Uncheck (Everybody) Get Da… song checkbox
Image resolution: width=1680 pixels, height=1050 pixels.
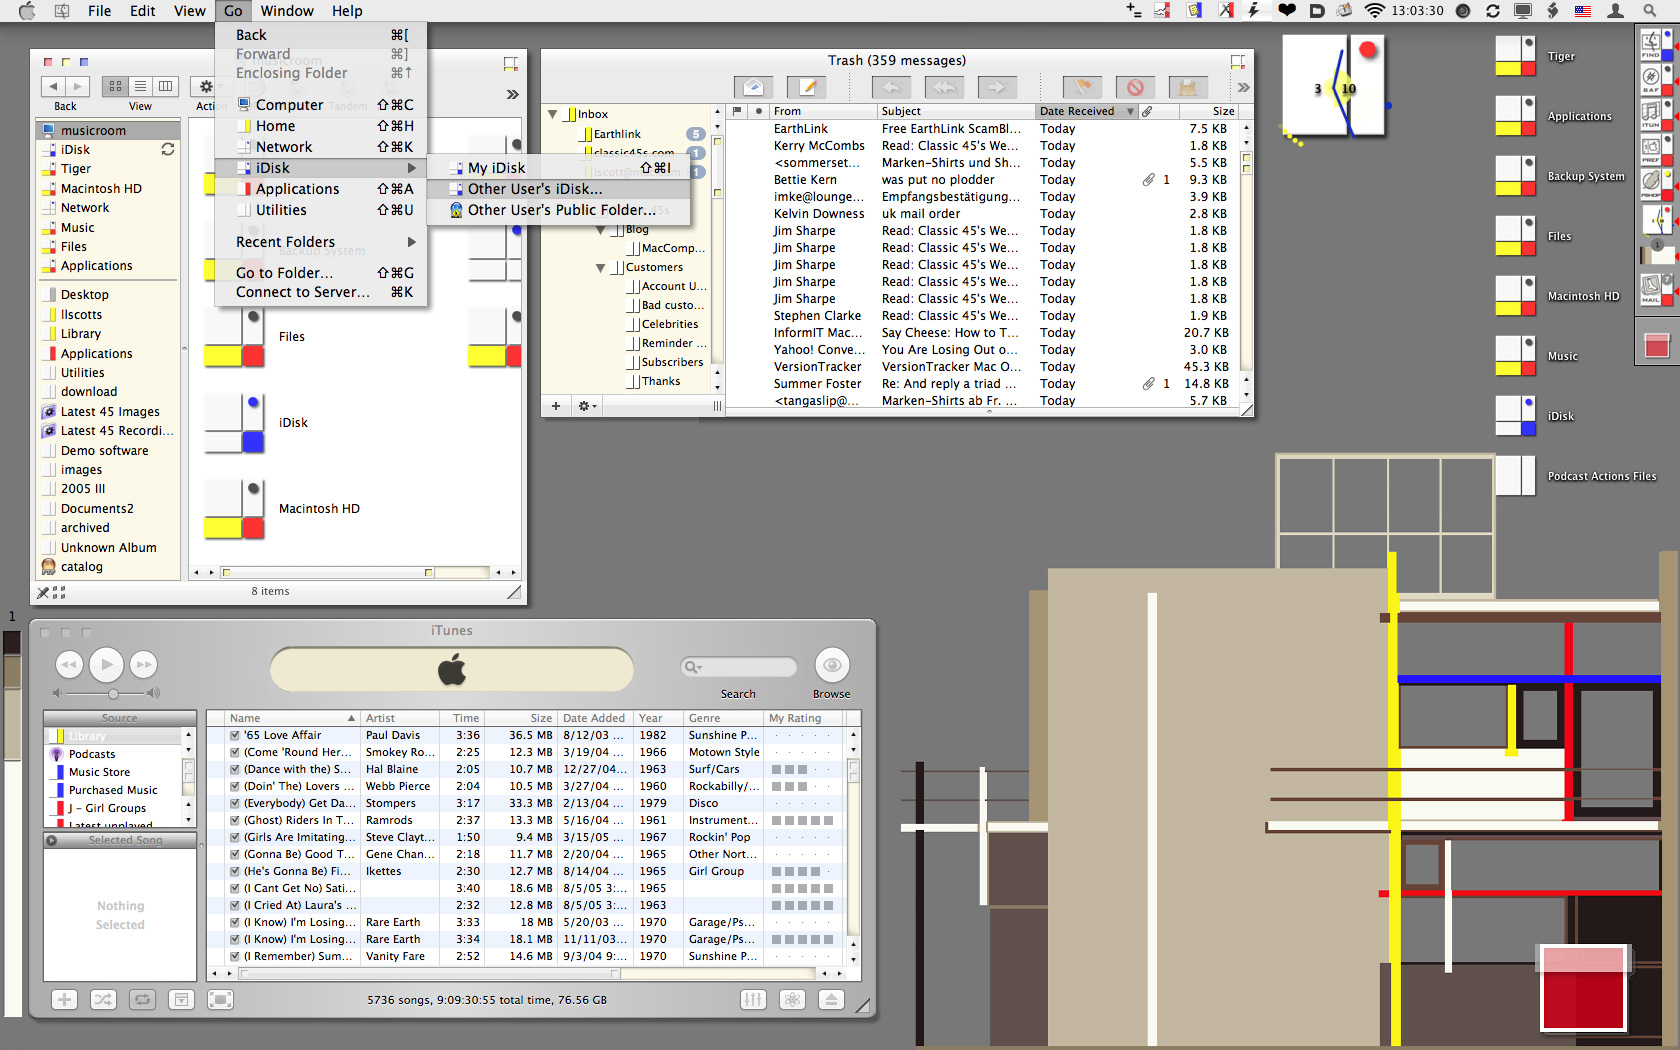235,803
